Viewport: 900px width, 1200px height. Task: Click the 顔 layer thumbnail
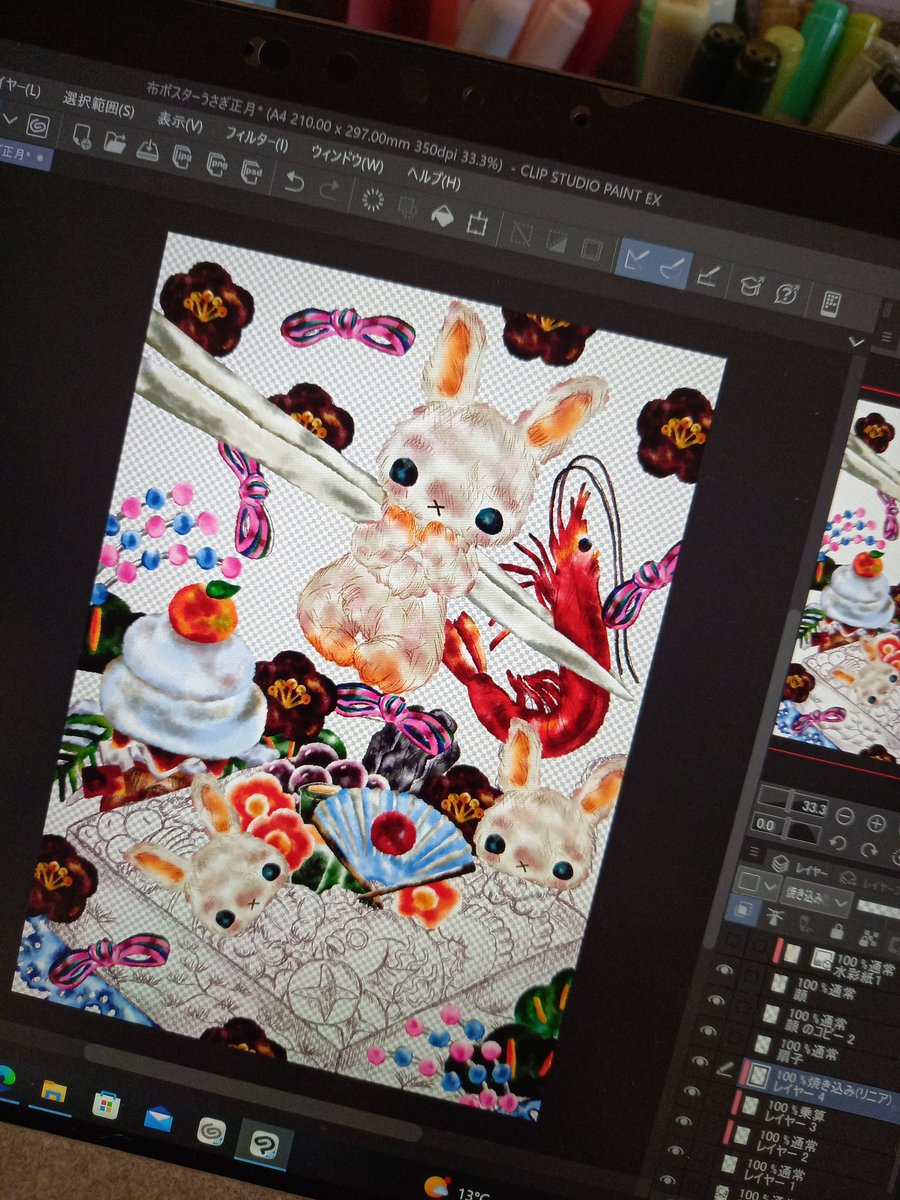click(x=781, y=985)
